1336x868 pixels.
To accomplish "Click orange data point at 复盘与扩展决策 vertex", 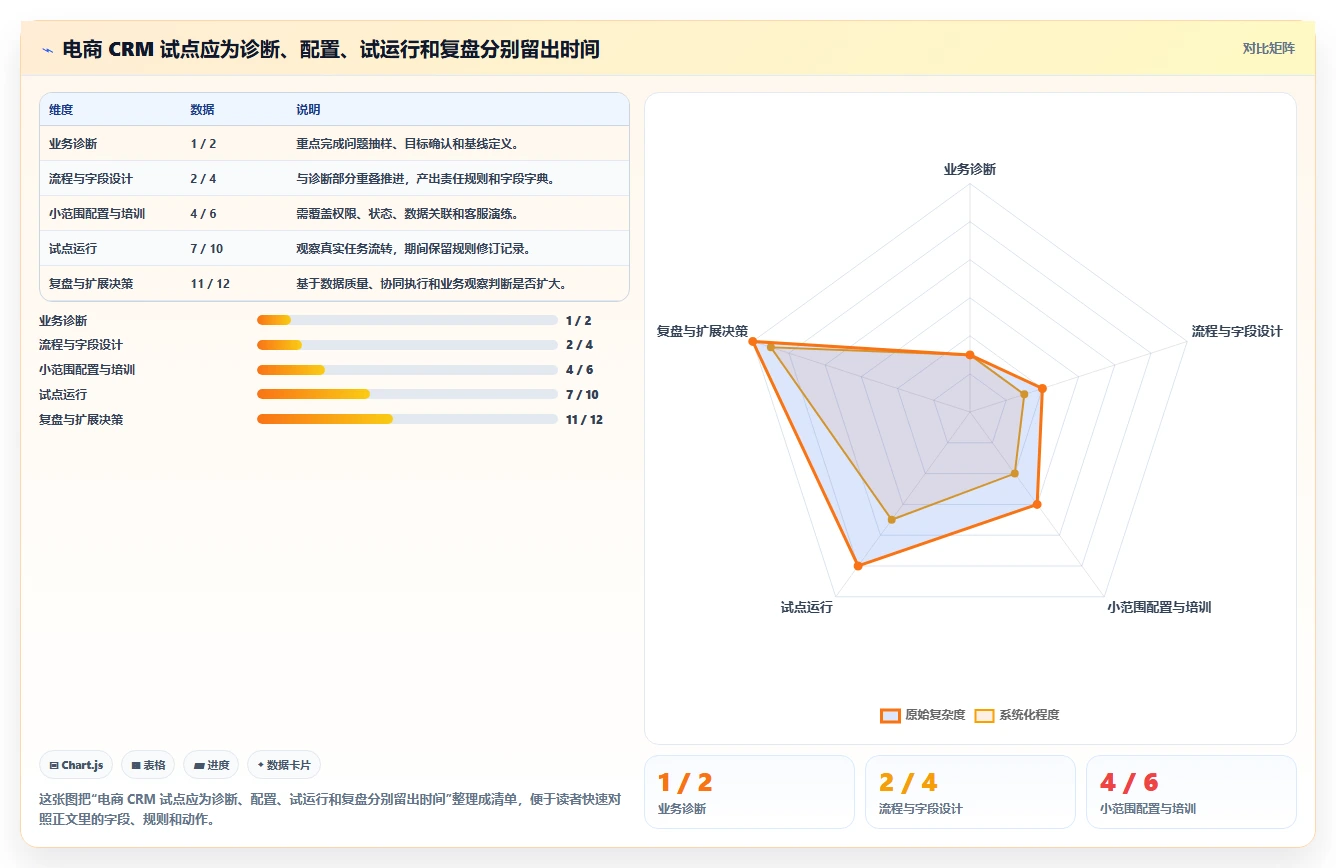I will click(754, 342).
